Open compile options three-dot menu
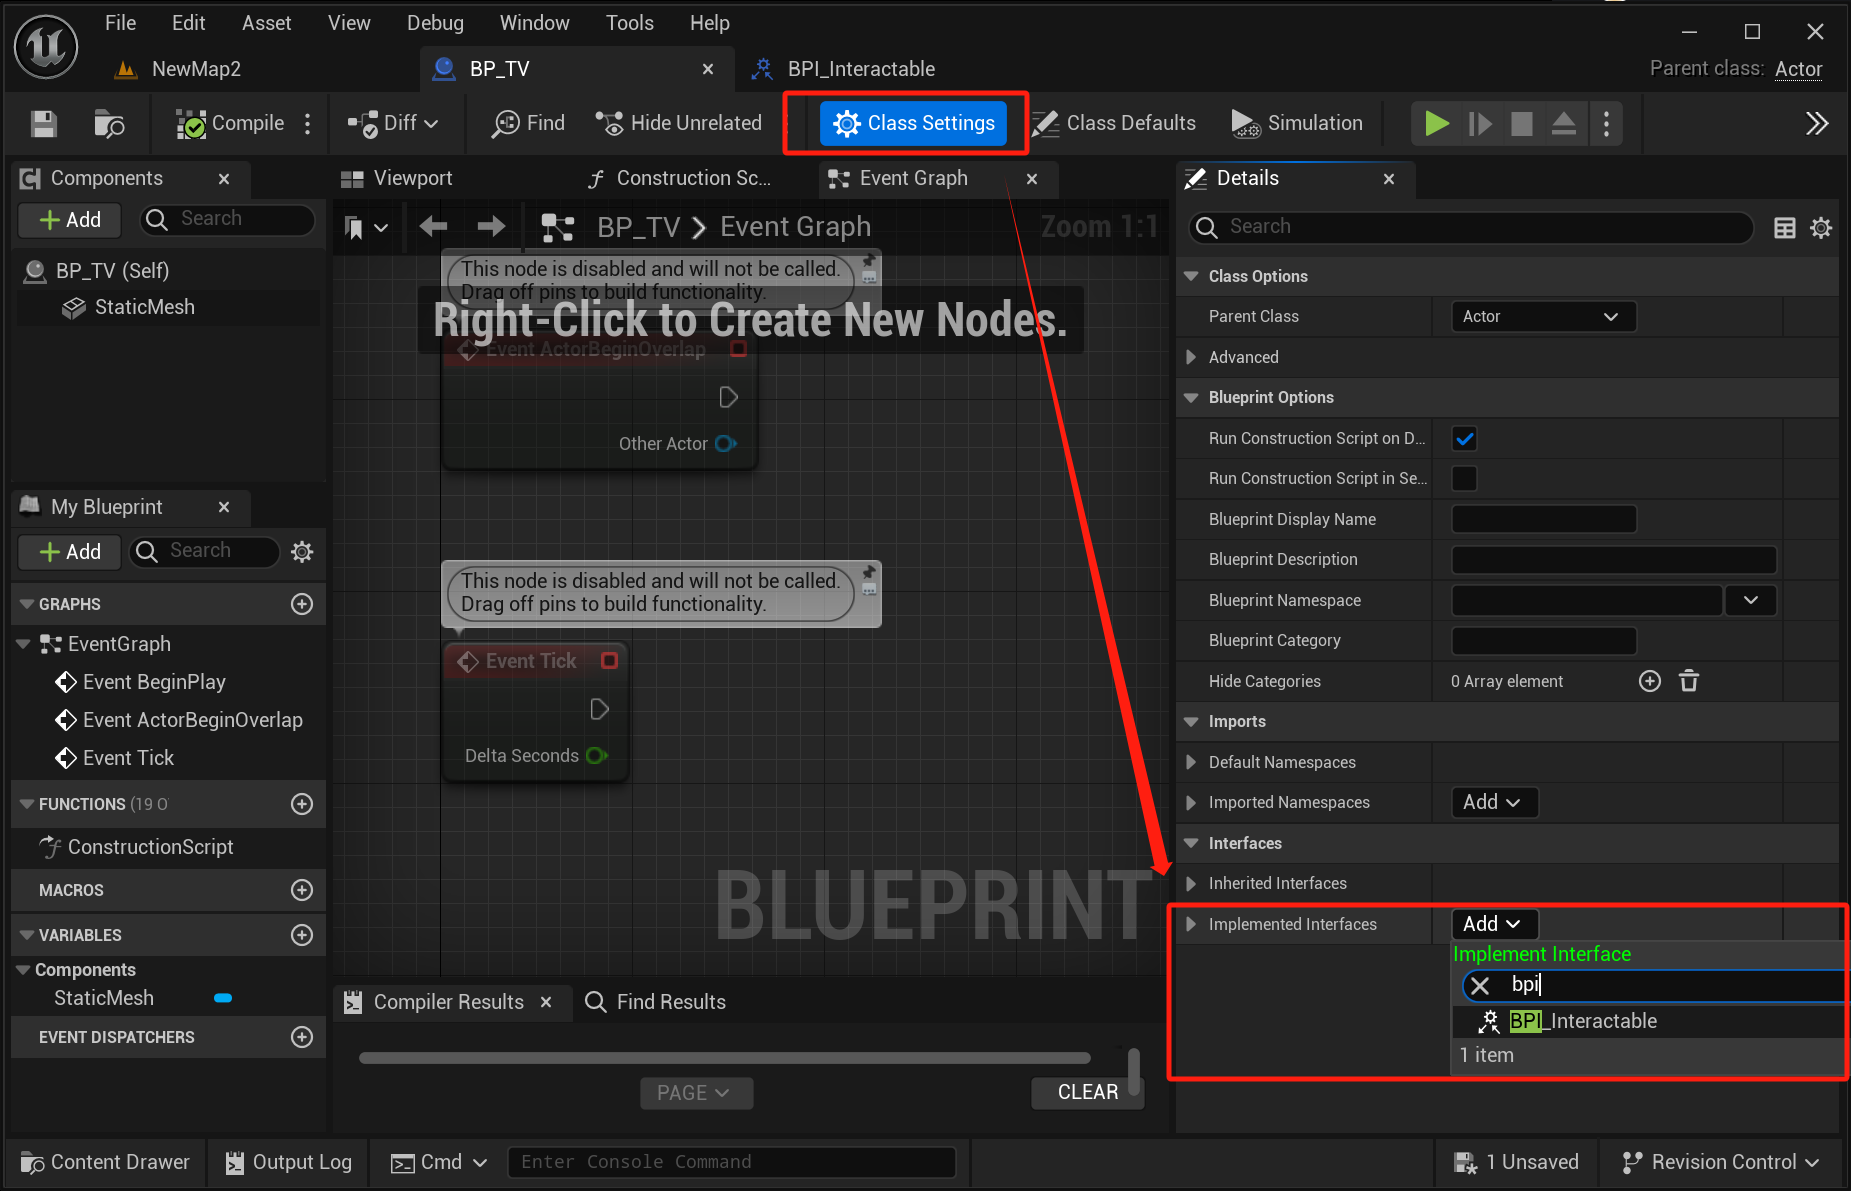Screen dimensions: 1851x1191 click(x=308, y=124)
